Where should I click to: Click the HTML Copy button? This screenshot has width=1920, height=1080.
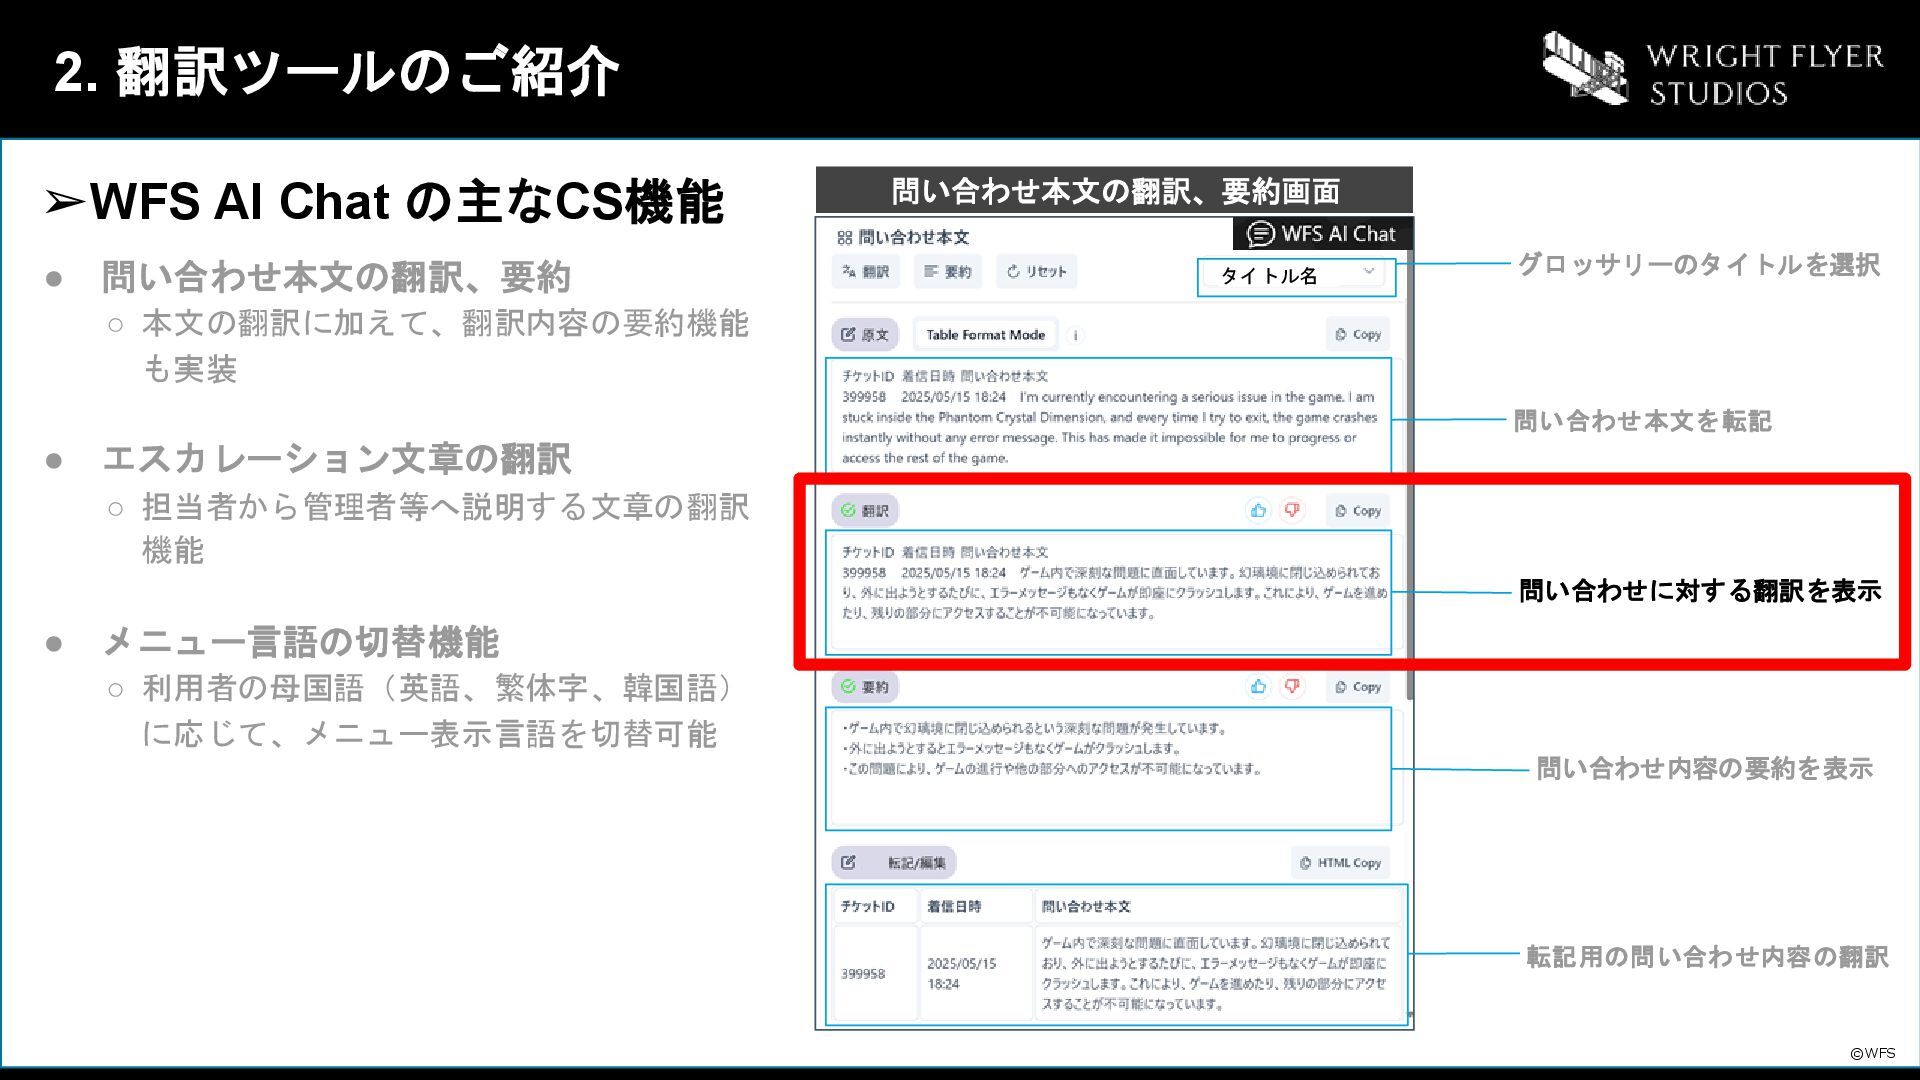[x=1340, y=863]
